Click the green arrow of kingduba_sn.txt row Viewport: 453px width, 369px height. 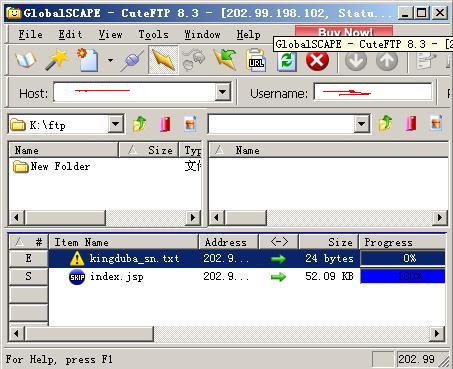coord(278,259)
